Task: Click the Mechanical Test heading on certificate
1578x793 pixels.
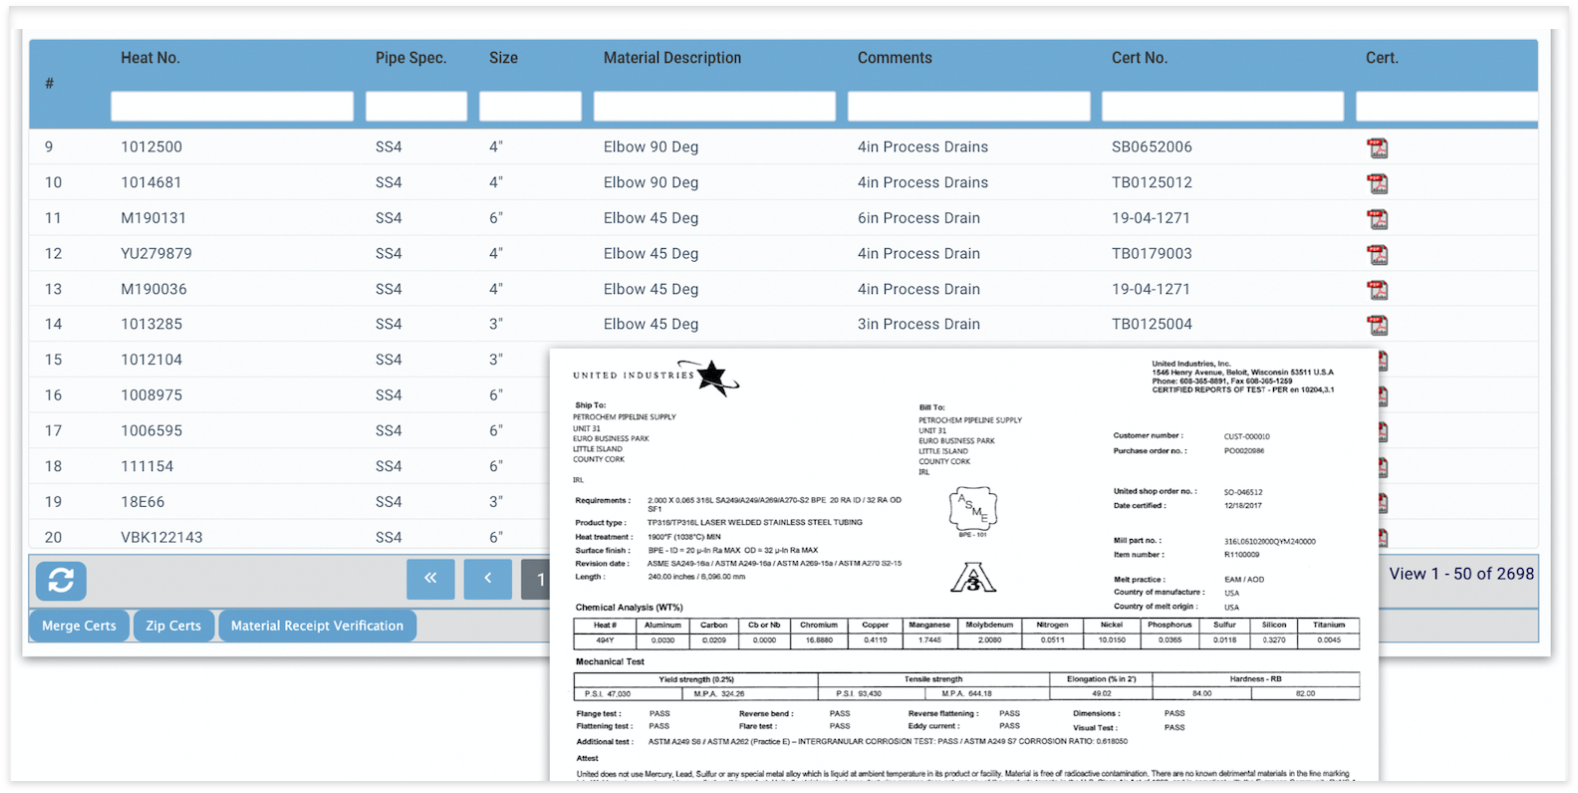Action: [610, 662]
